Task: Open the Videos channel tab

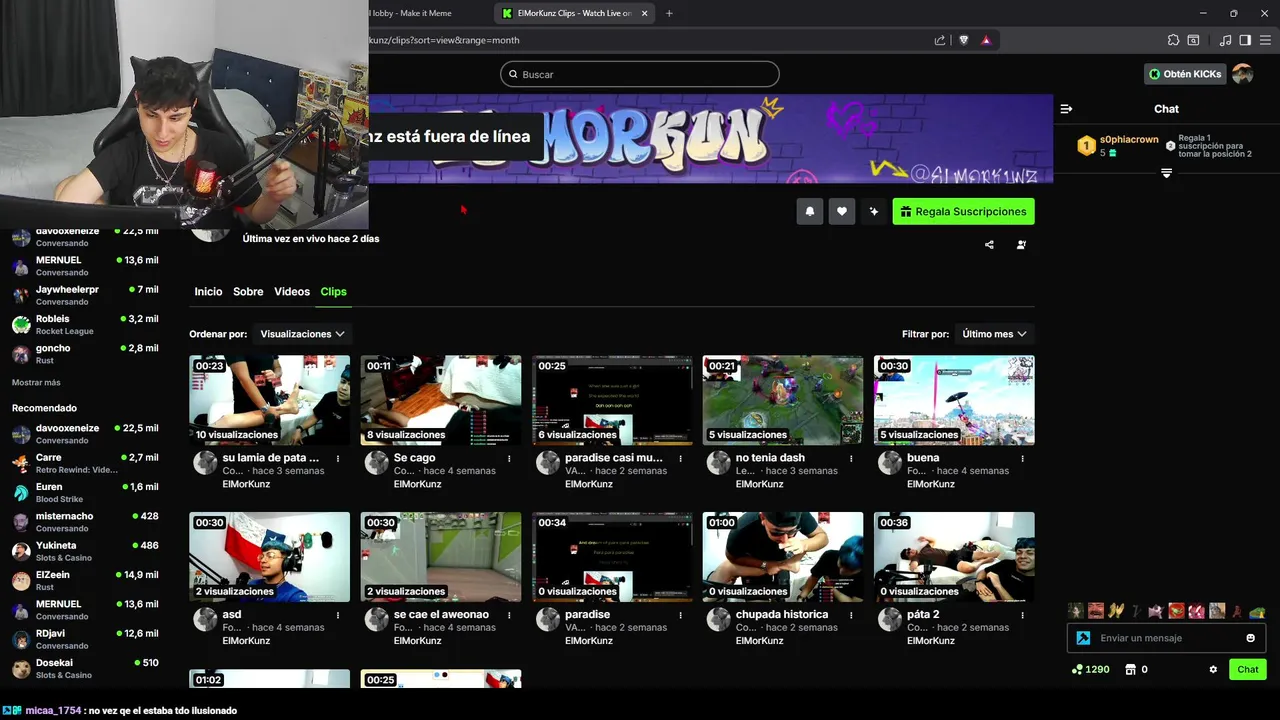Action: click(292, 292)
